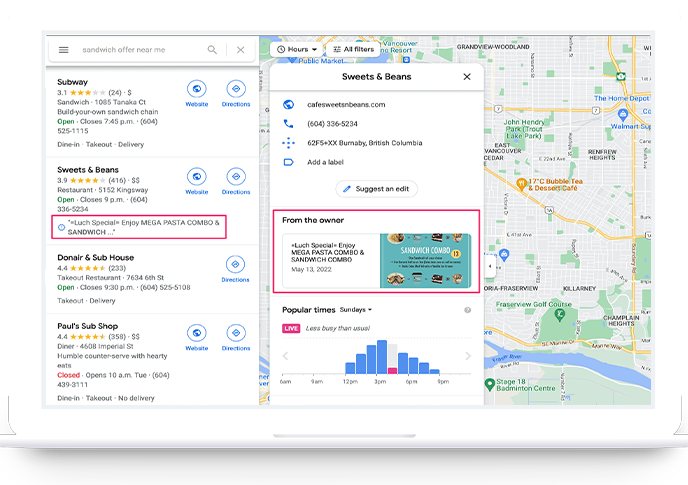Click the pink live bar in chart
Screen dimensions: 688x485
392,371
